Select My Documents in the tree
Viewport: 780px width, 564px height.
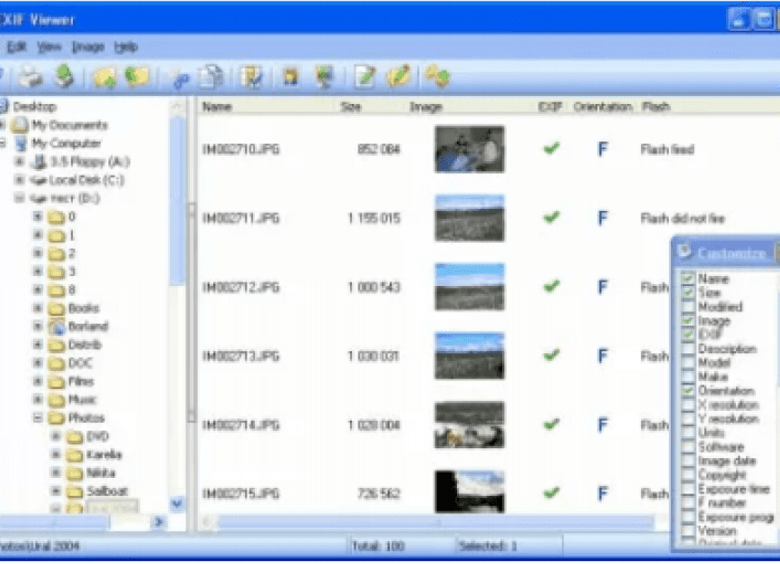tap(69, 125)
